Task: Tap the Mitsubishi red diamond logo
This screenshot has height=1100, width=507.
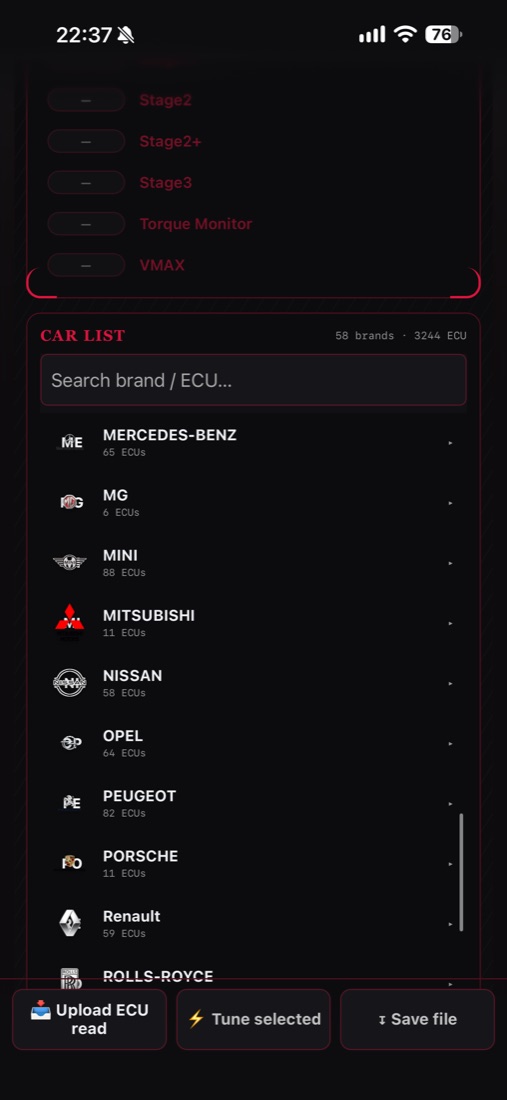Action: tap(70, 622)
